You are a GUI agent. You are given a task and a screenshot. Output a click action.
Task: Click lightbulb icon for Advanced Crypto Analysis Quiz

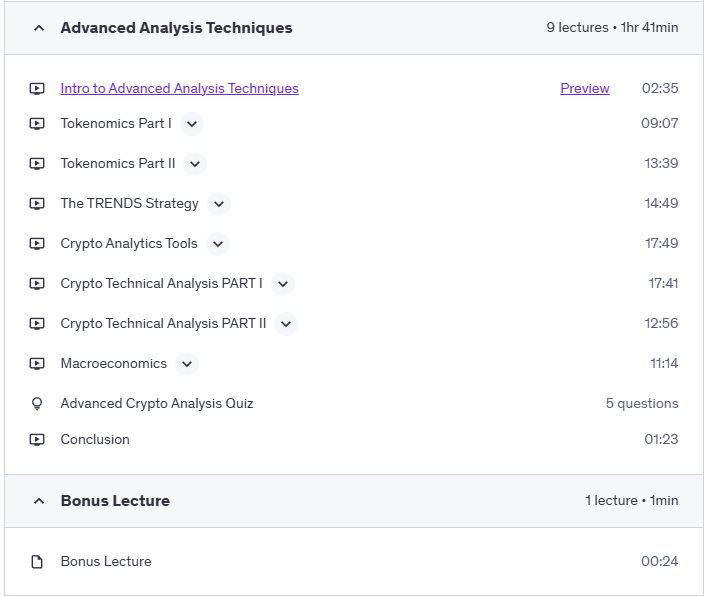click(x=37, y=404)
